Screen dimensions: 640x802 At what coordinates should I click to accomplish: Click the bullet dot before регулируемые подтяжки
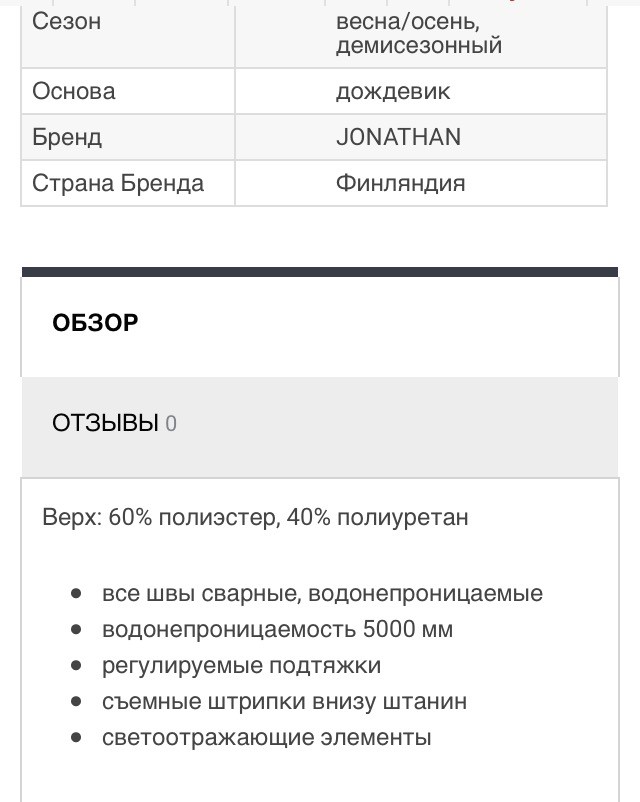point(76,665)
